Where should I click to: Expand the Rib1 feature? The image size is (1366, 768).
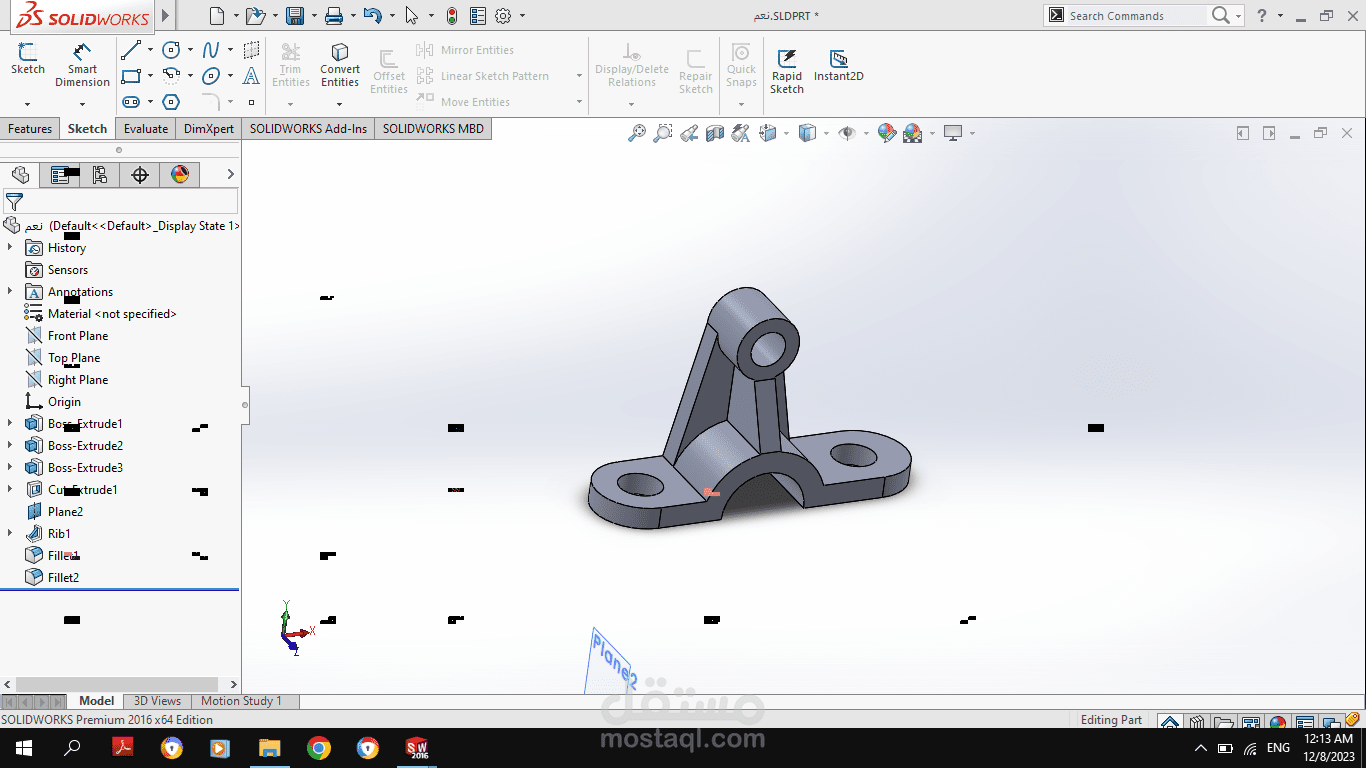[10, 534]
